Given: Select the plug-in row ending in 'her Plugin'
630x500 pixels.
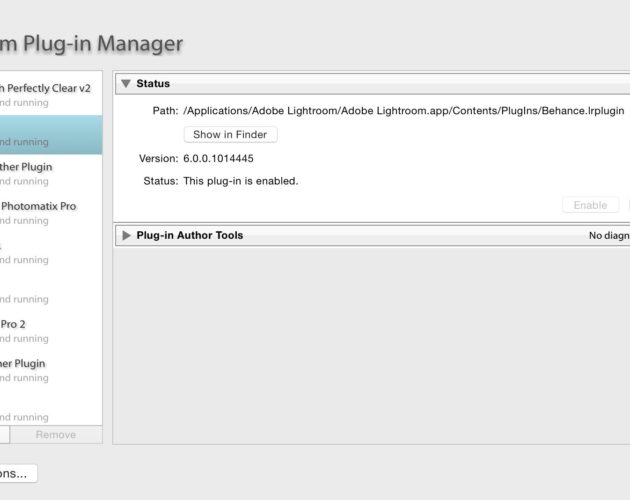Looking at the screenshot, I should 51,371.
